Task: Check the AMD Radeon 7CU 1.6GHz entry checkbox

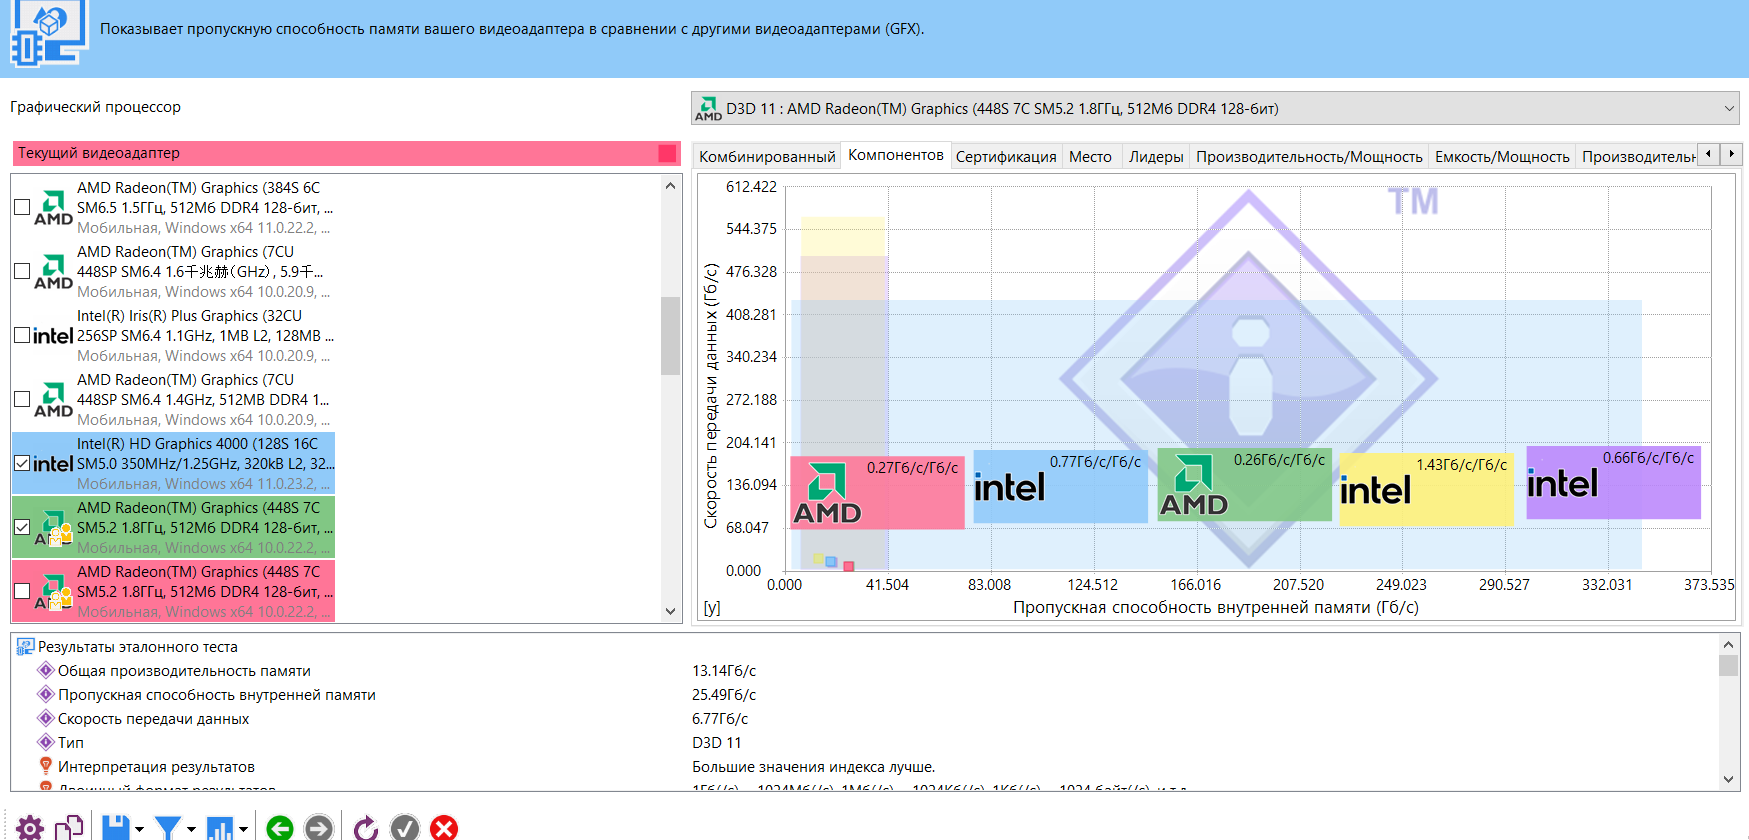Action: pos(22,271)
